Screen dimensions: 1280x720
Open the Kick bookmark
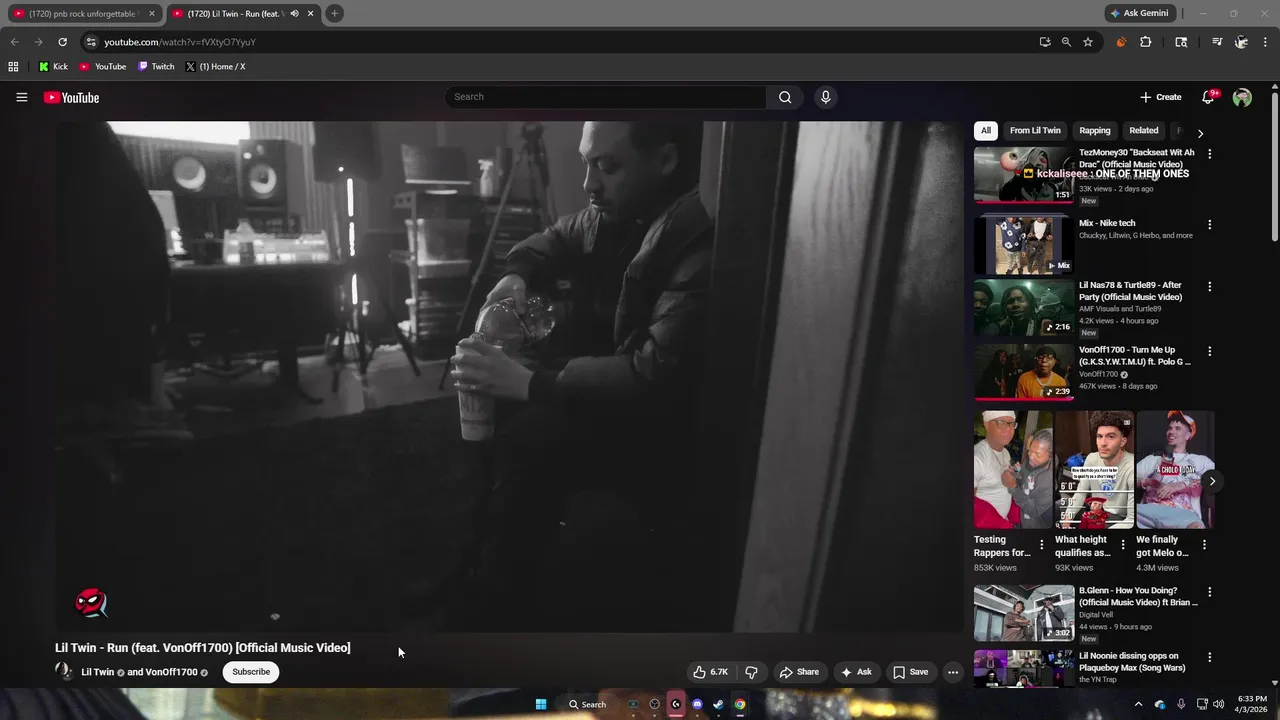(x=53, y=67)
